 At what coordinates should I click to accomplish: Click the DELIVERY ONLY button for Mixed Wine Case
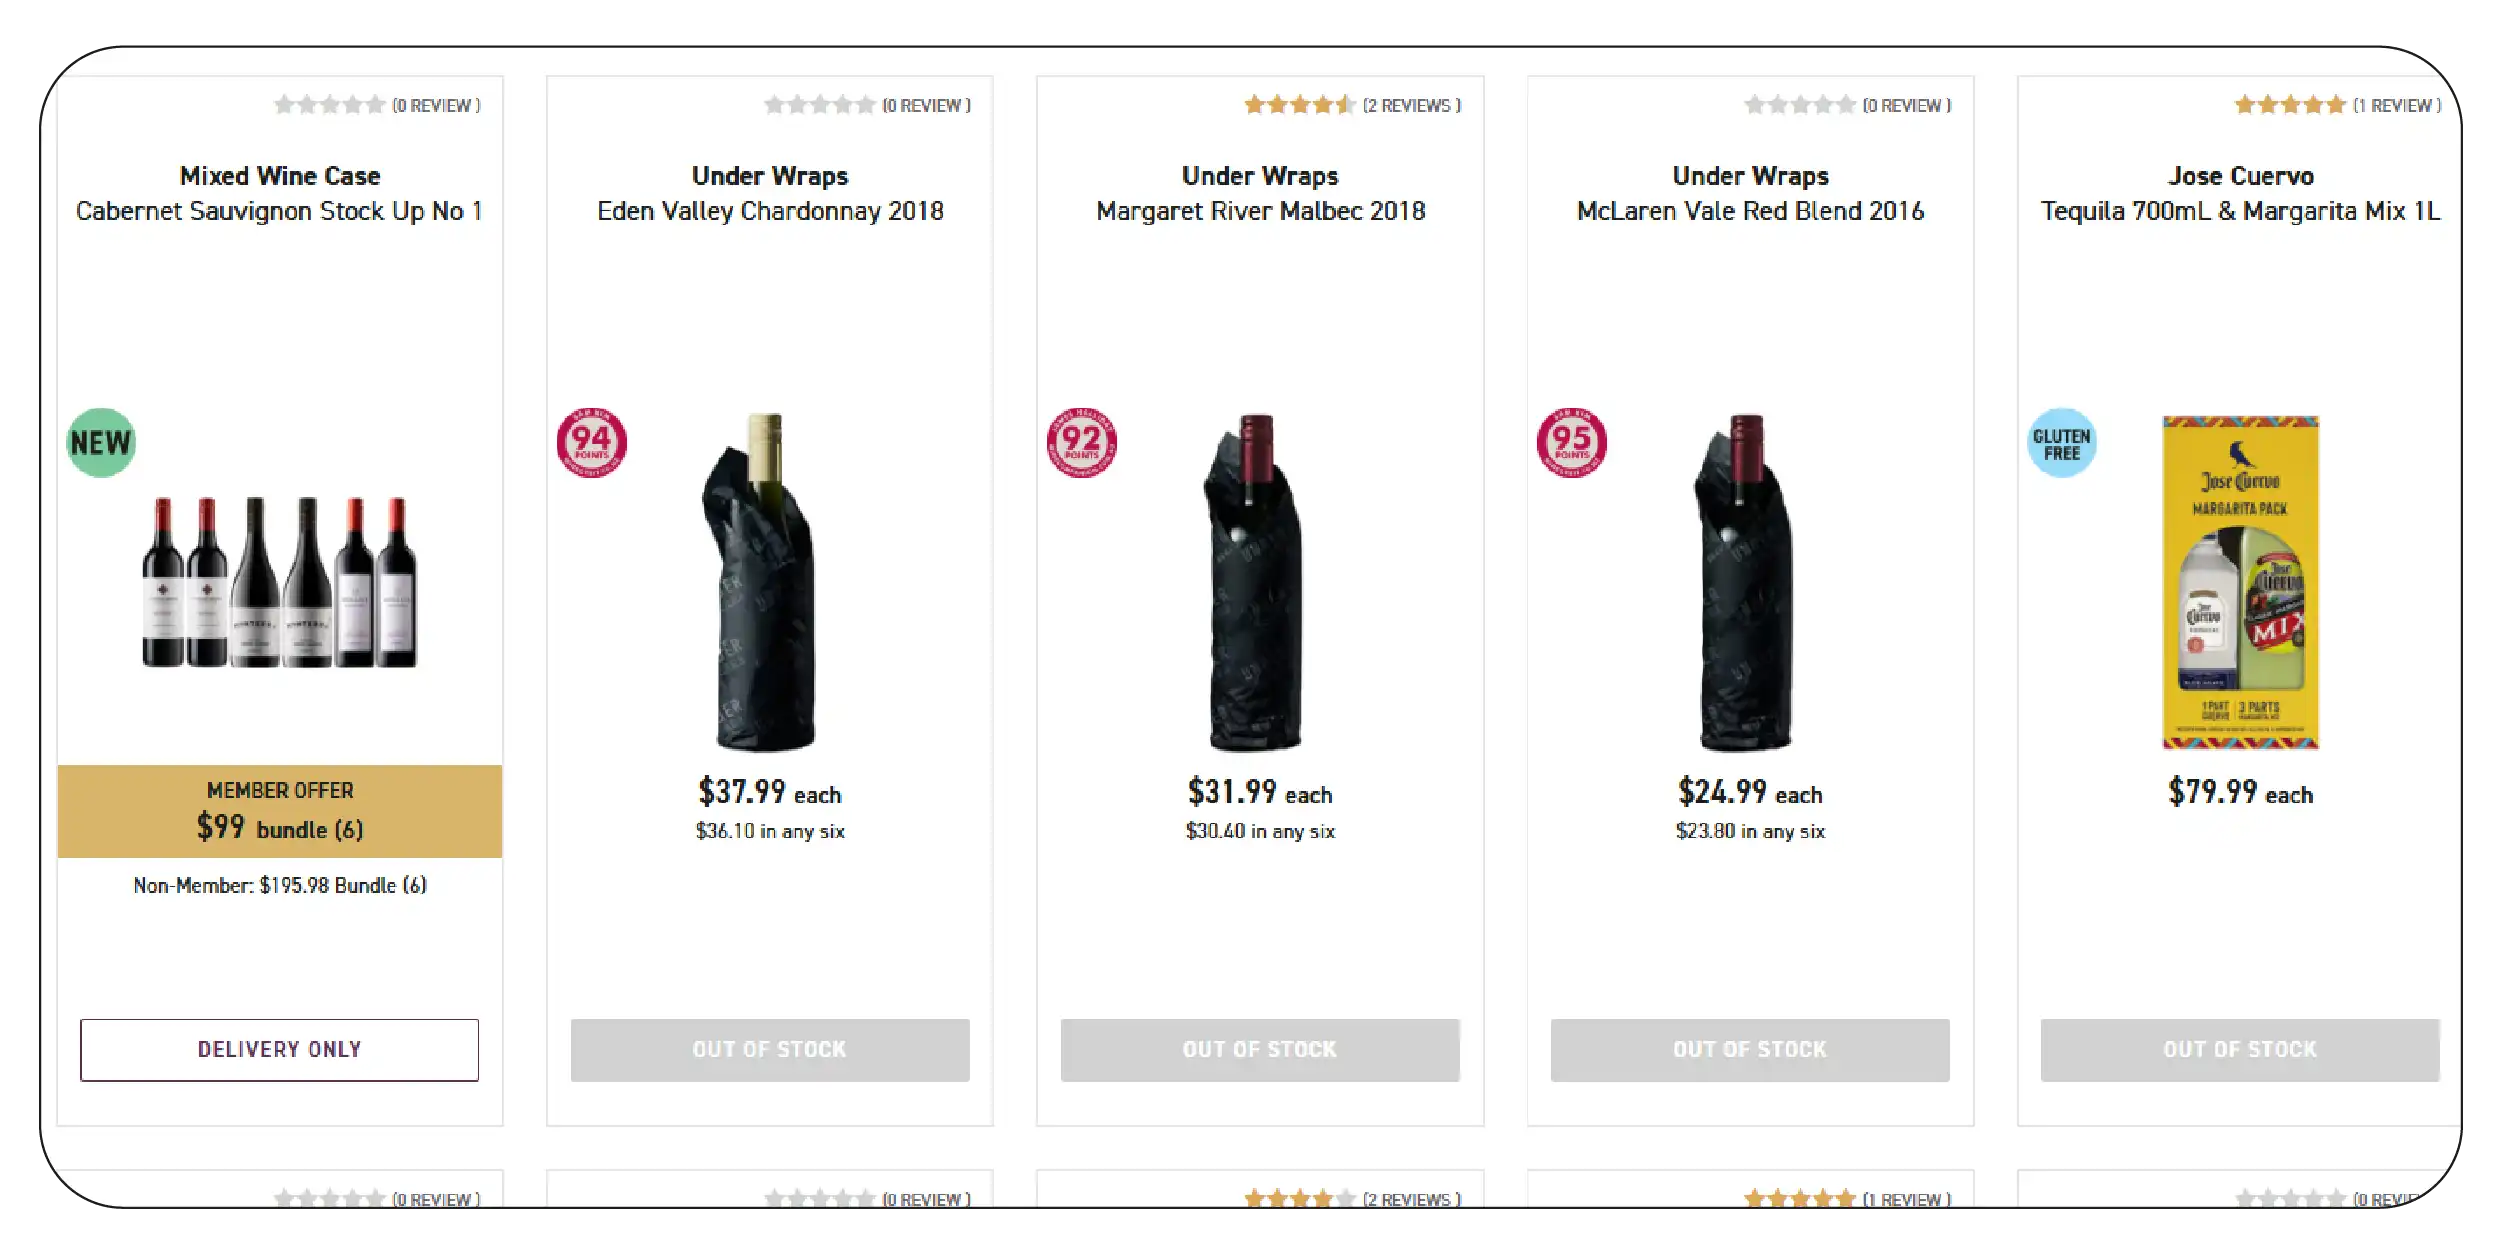[x=280, y=1050]
